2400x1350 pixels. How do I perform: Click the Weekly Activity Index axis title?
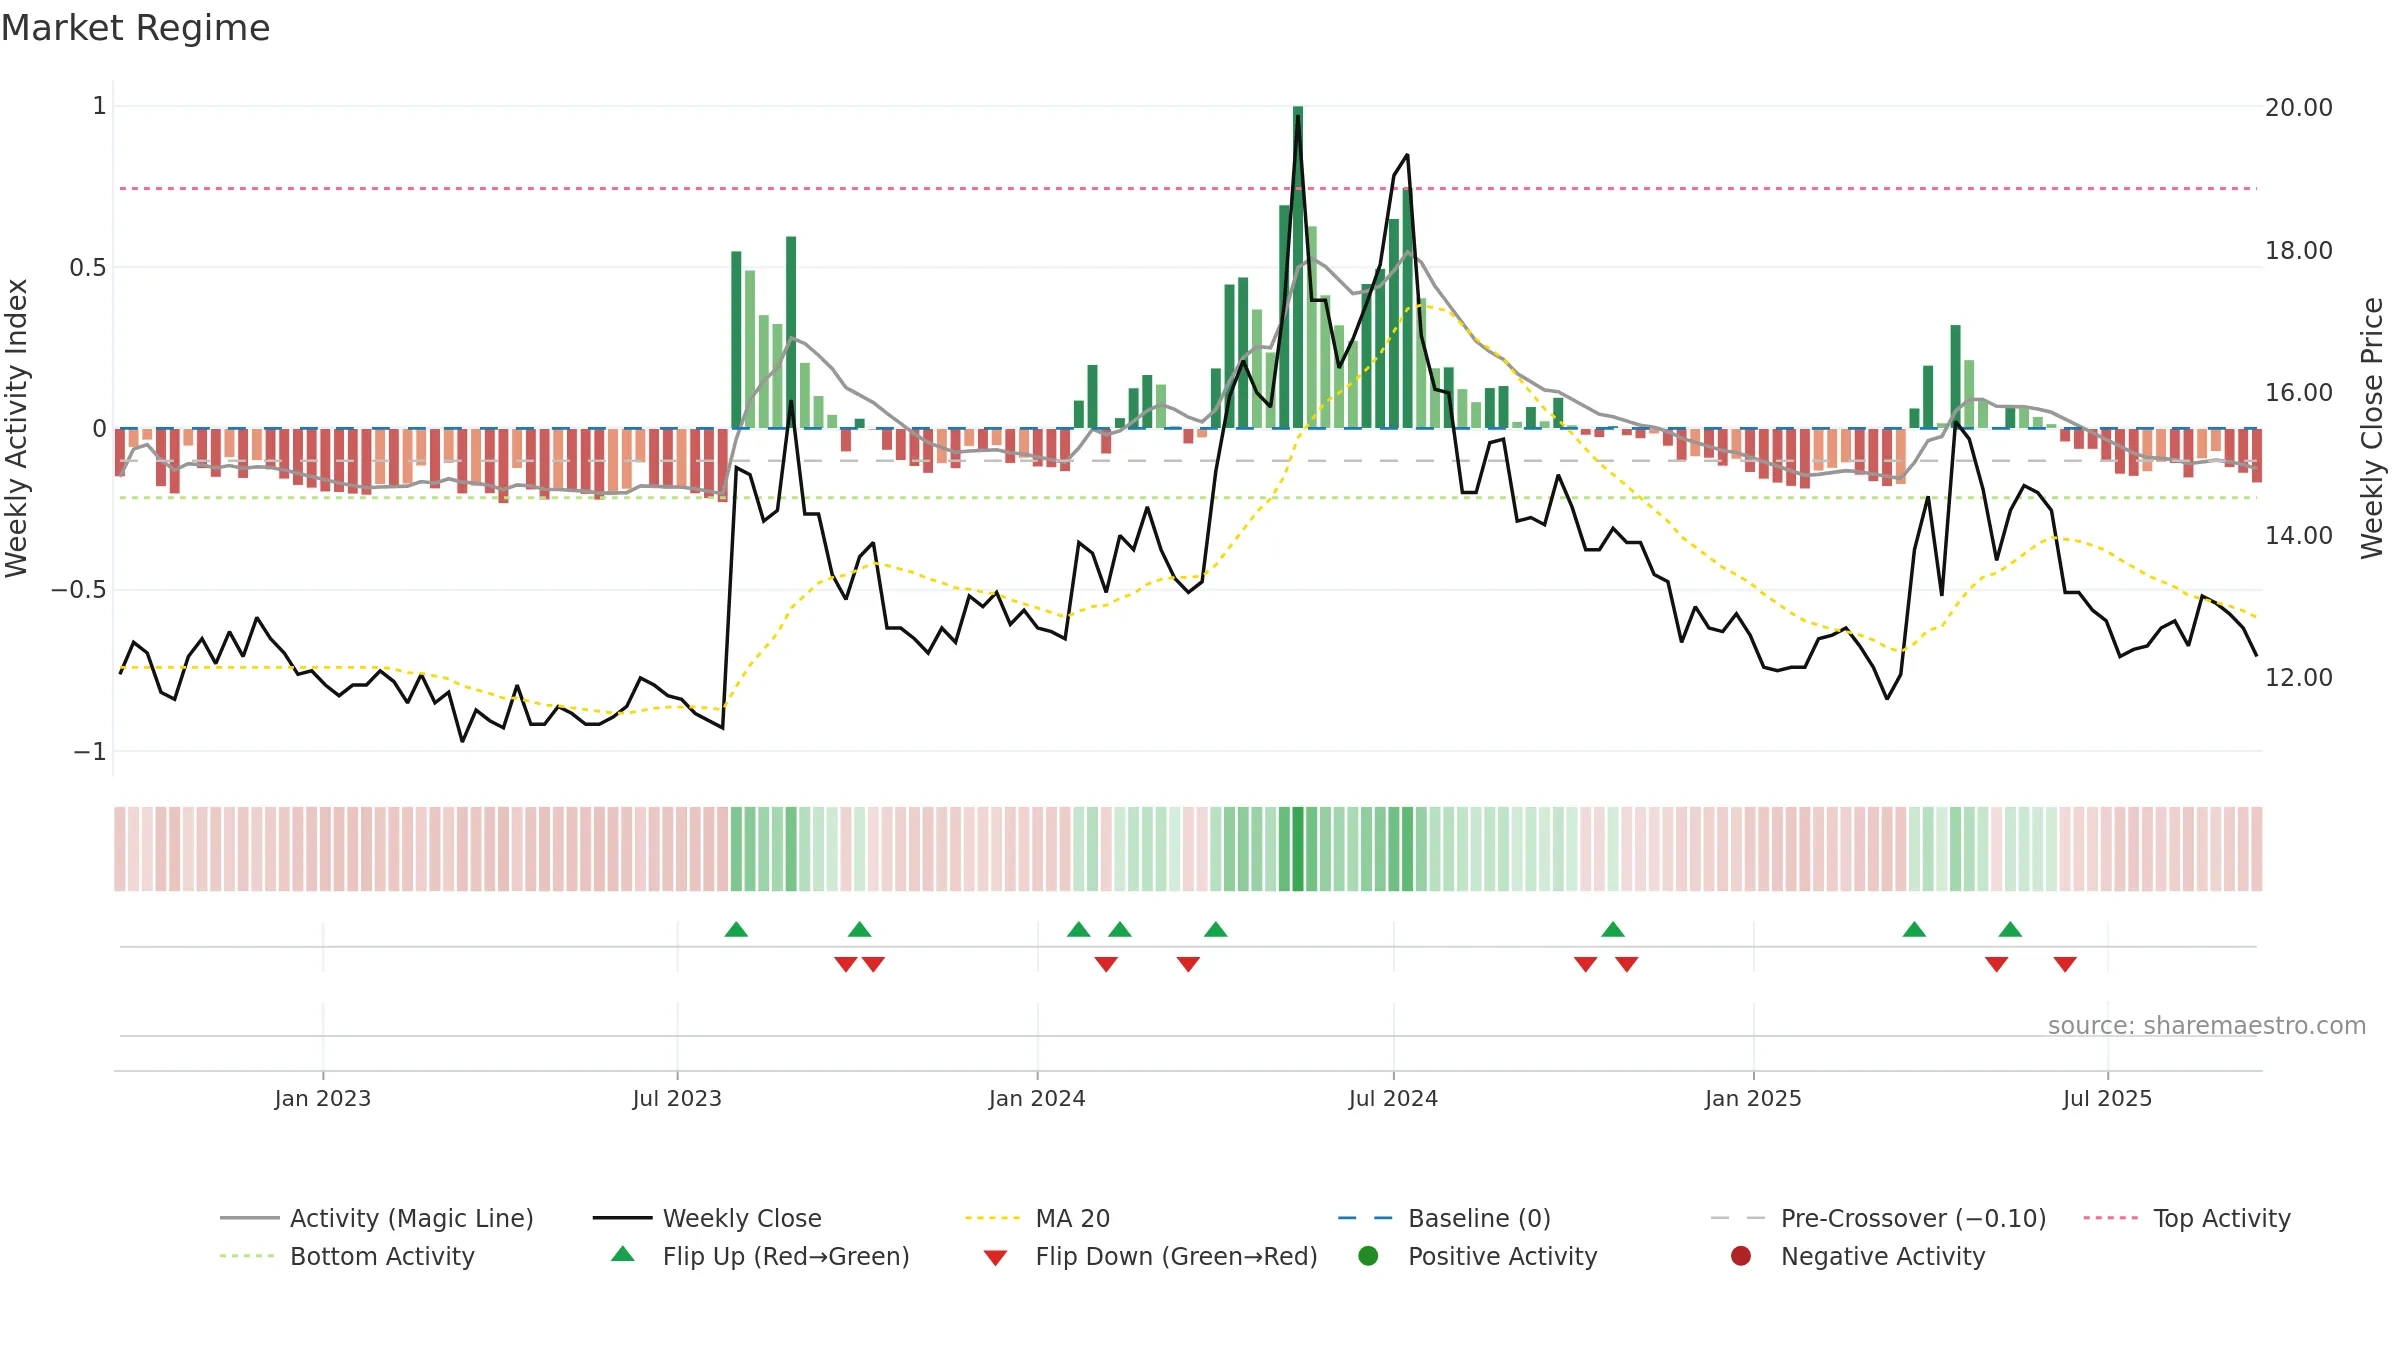[17, 428]
